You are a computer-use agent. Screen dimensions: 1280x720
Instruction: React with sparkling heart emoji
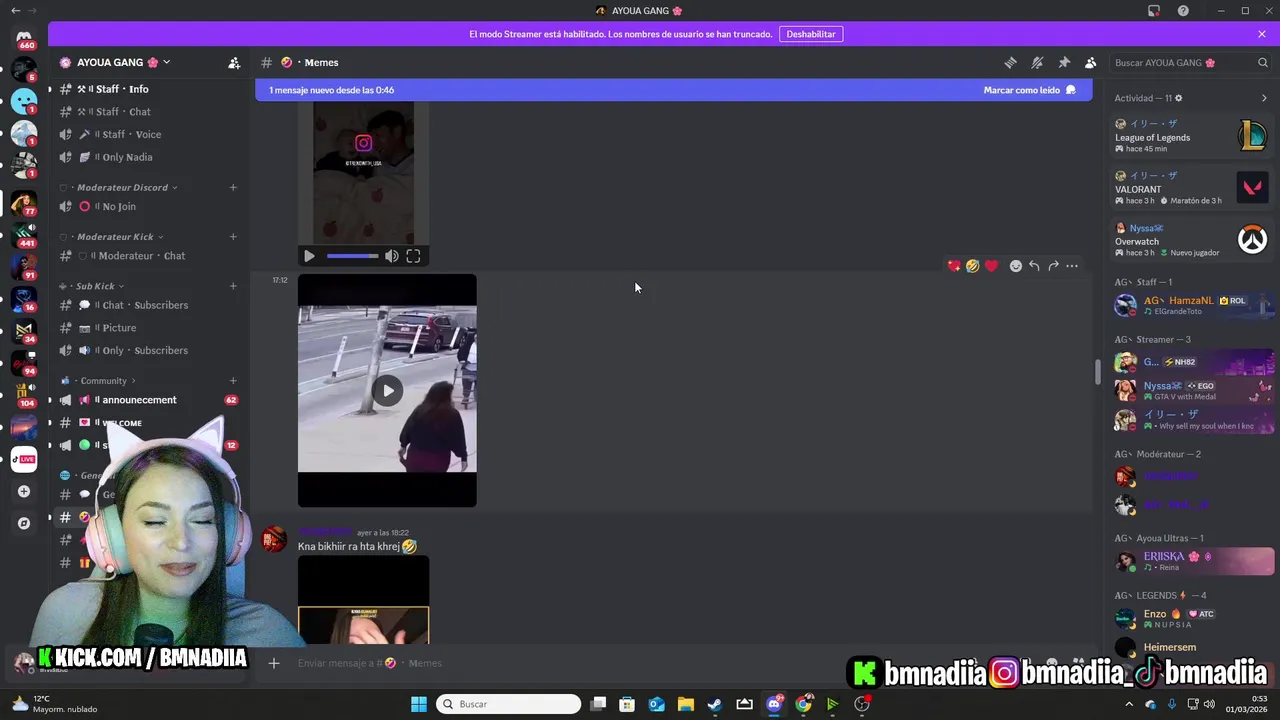(x=954, y=266)
